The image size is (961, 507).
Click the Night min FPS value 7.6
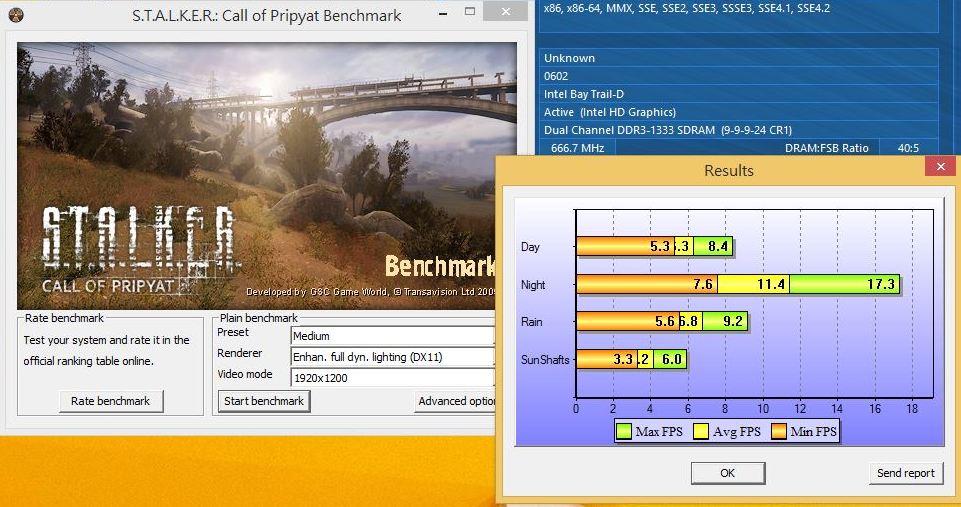(703, 284)
